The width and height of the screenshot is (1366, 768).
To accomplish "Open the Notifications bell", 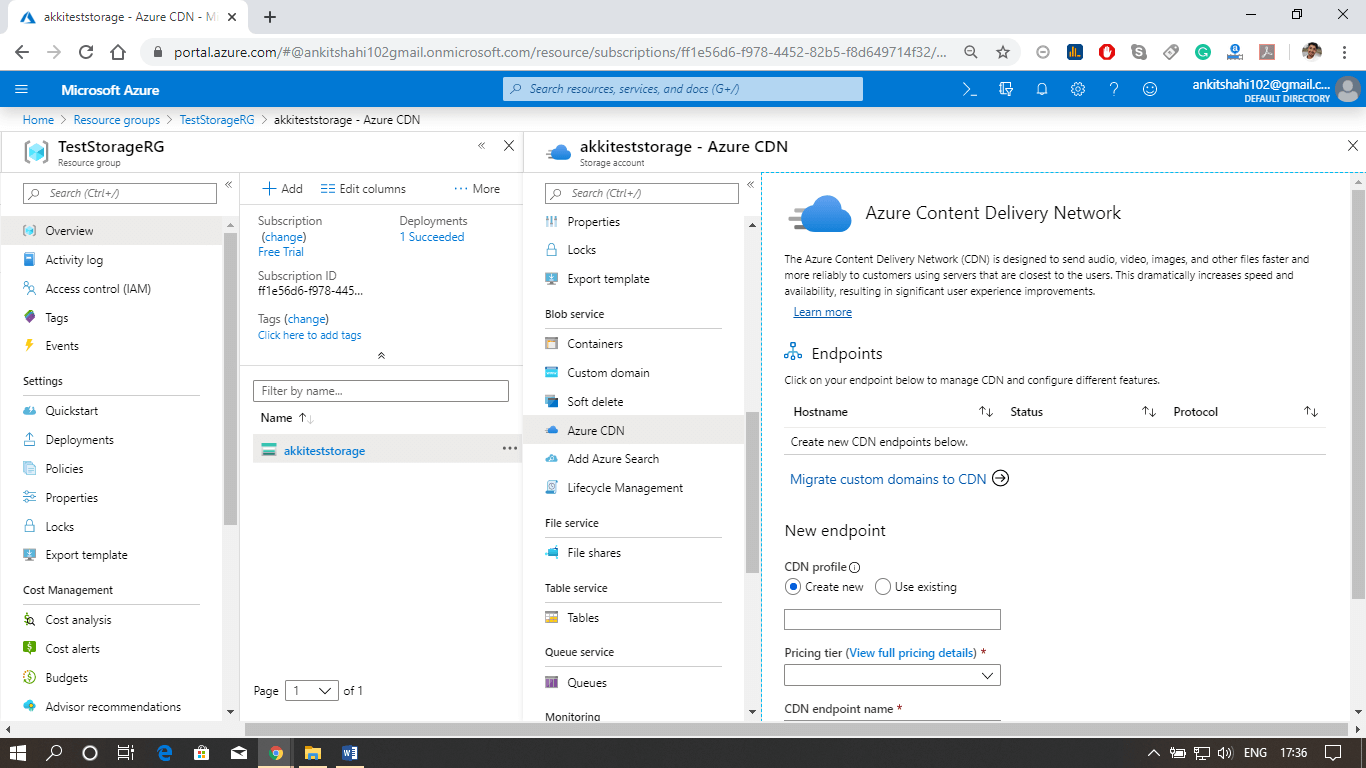I will click(1042, 89).
